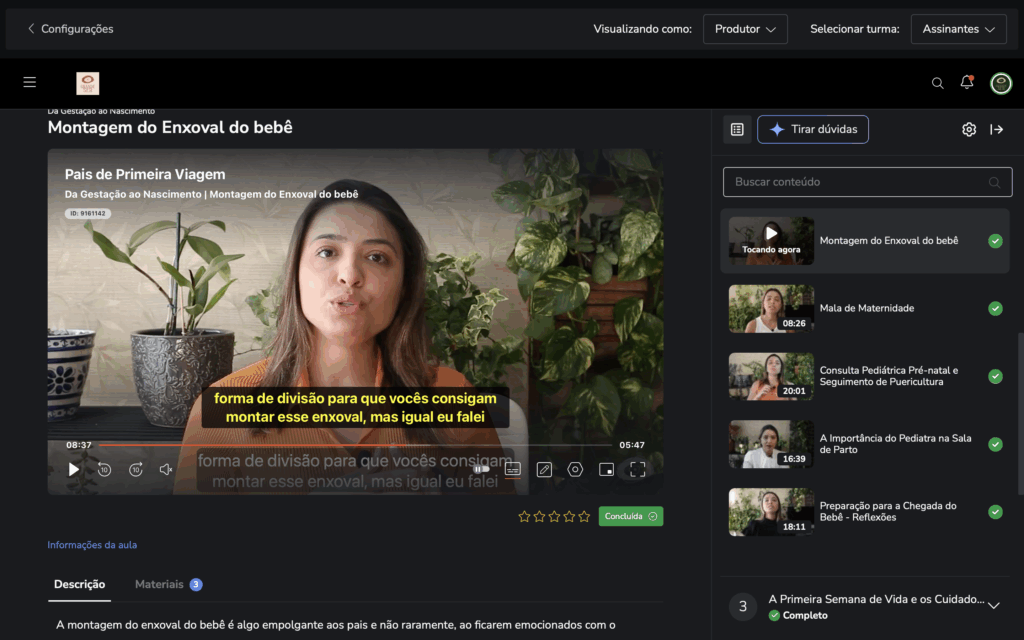Mark lesson with green Concluída button
The image size is (1024, 640).
tap(631, 516)
